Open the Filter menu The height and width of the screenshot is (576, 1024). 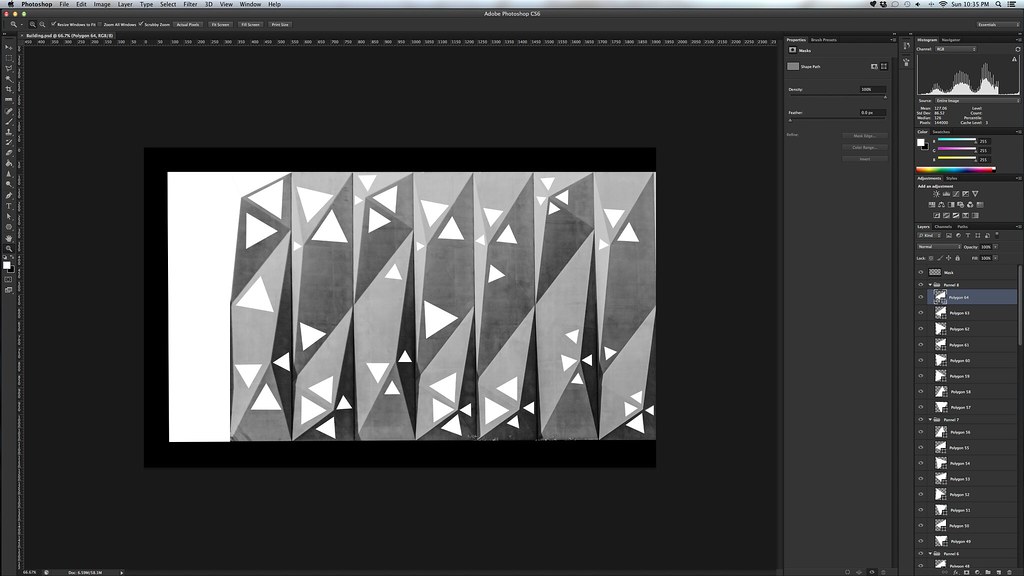190,4
